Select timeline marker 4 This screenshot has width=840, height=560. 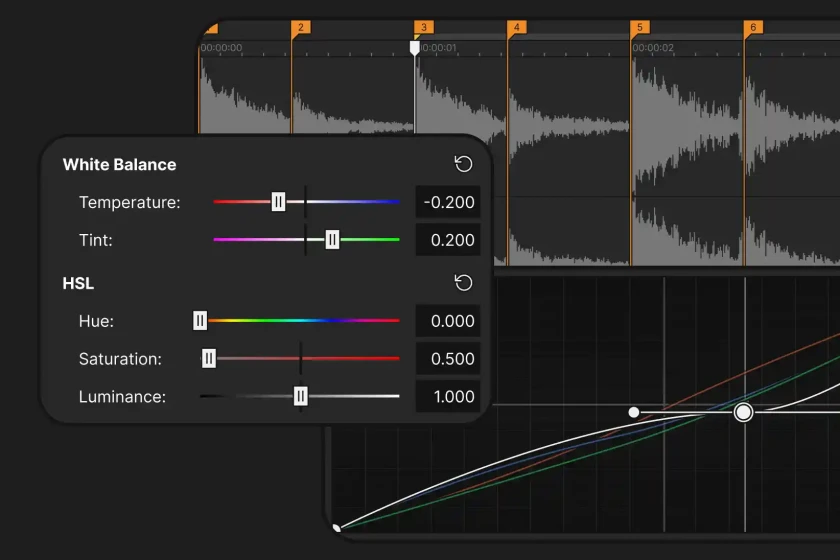pos(516,27)
